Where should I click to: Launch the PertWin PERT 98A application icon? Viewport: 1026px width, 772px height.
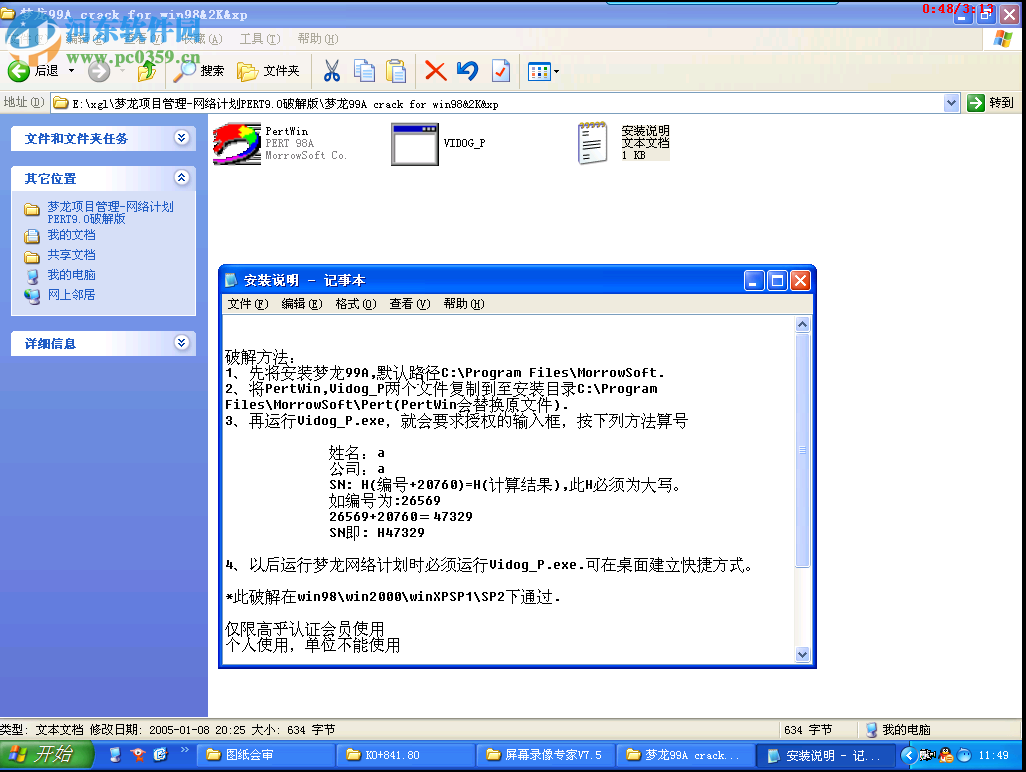(x=236, y=143)
